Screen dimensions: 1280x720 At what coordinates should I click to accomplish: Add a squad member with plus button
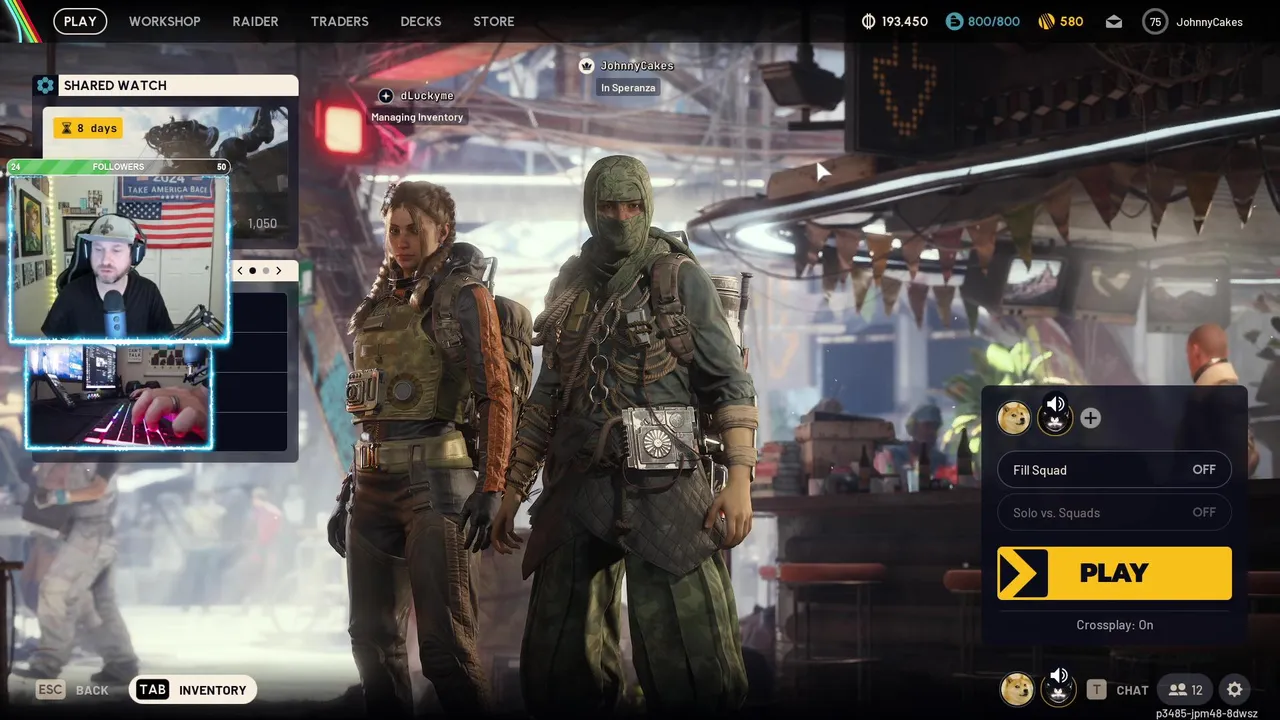pos(1090,418)
